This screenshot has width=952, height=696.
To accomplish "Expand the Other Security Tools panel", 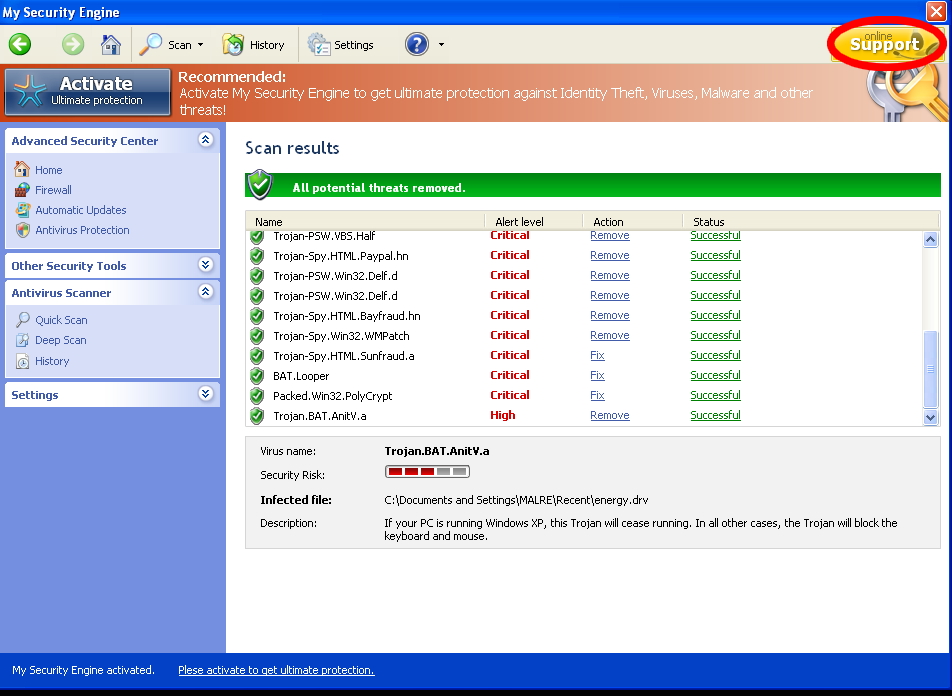I will pyautogui.click(x=205, y=264).
